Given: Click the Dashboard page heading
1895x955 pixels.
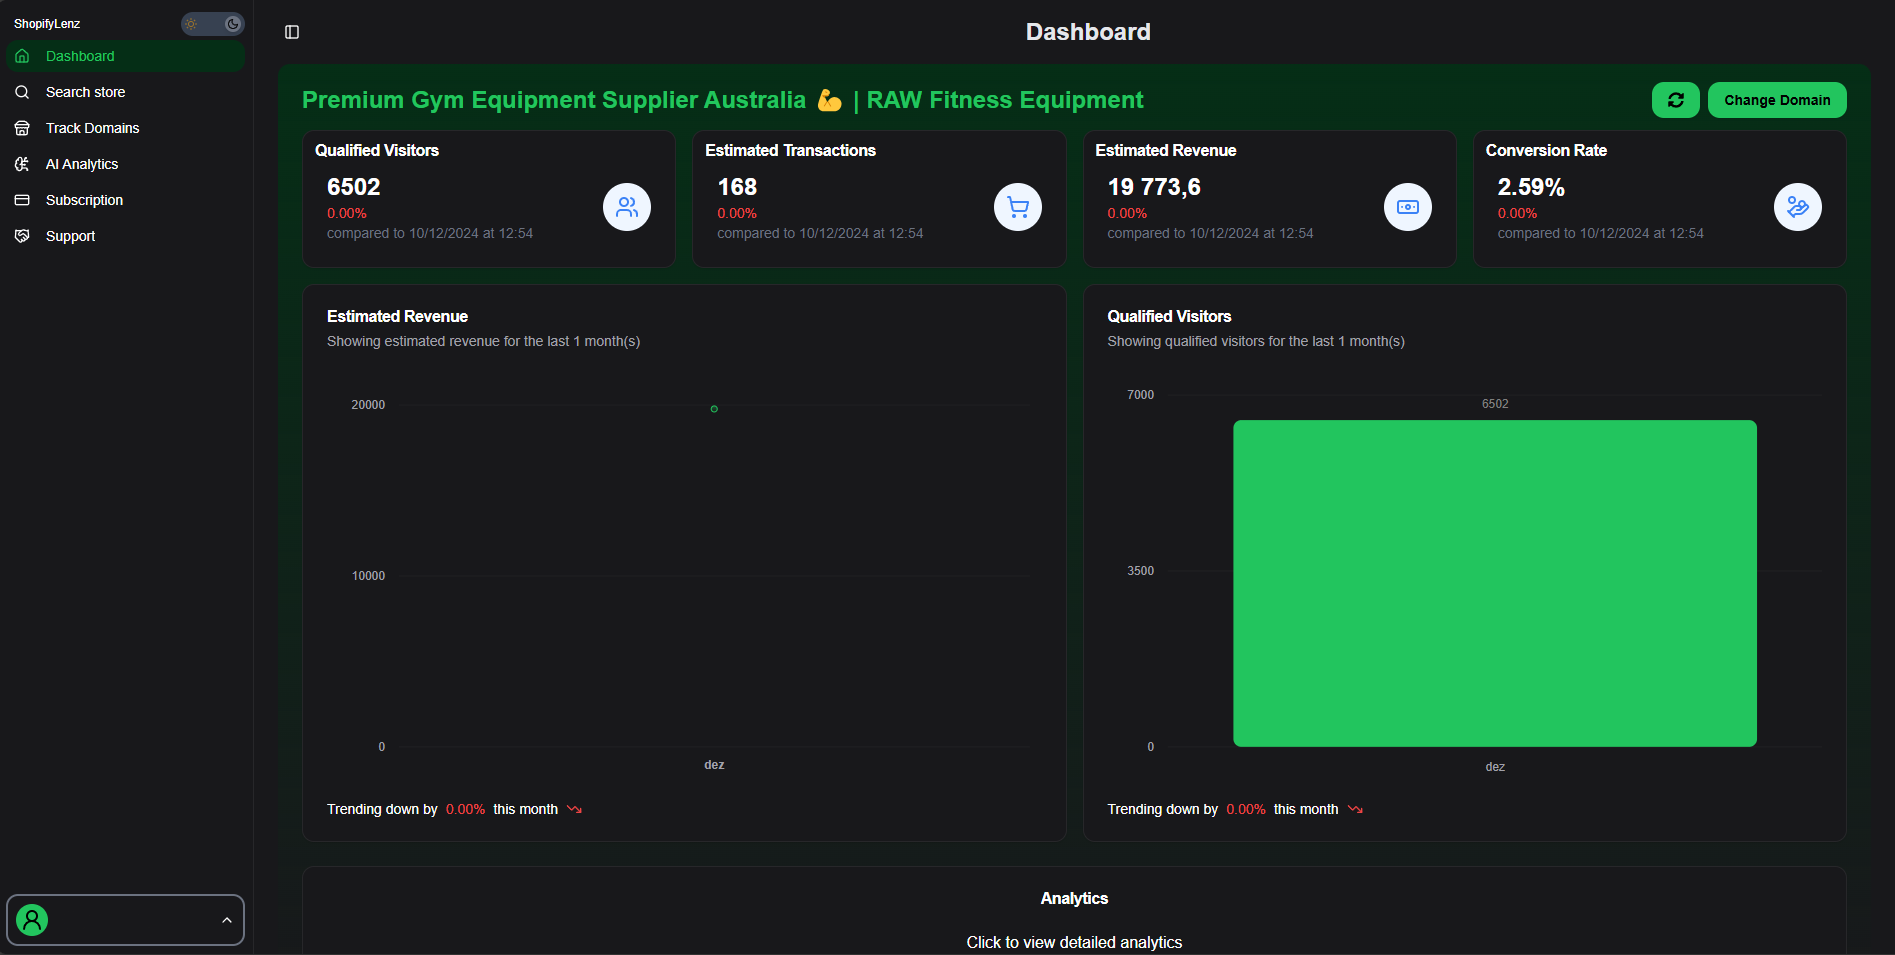Looking at the screenshot, I should pos(1088,32).
